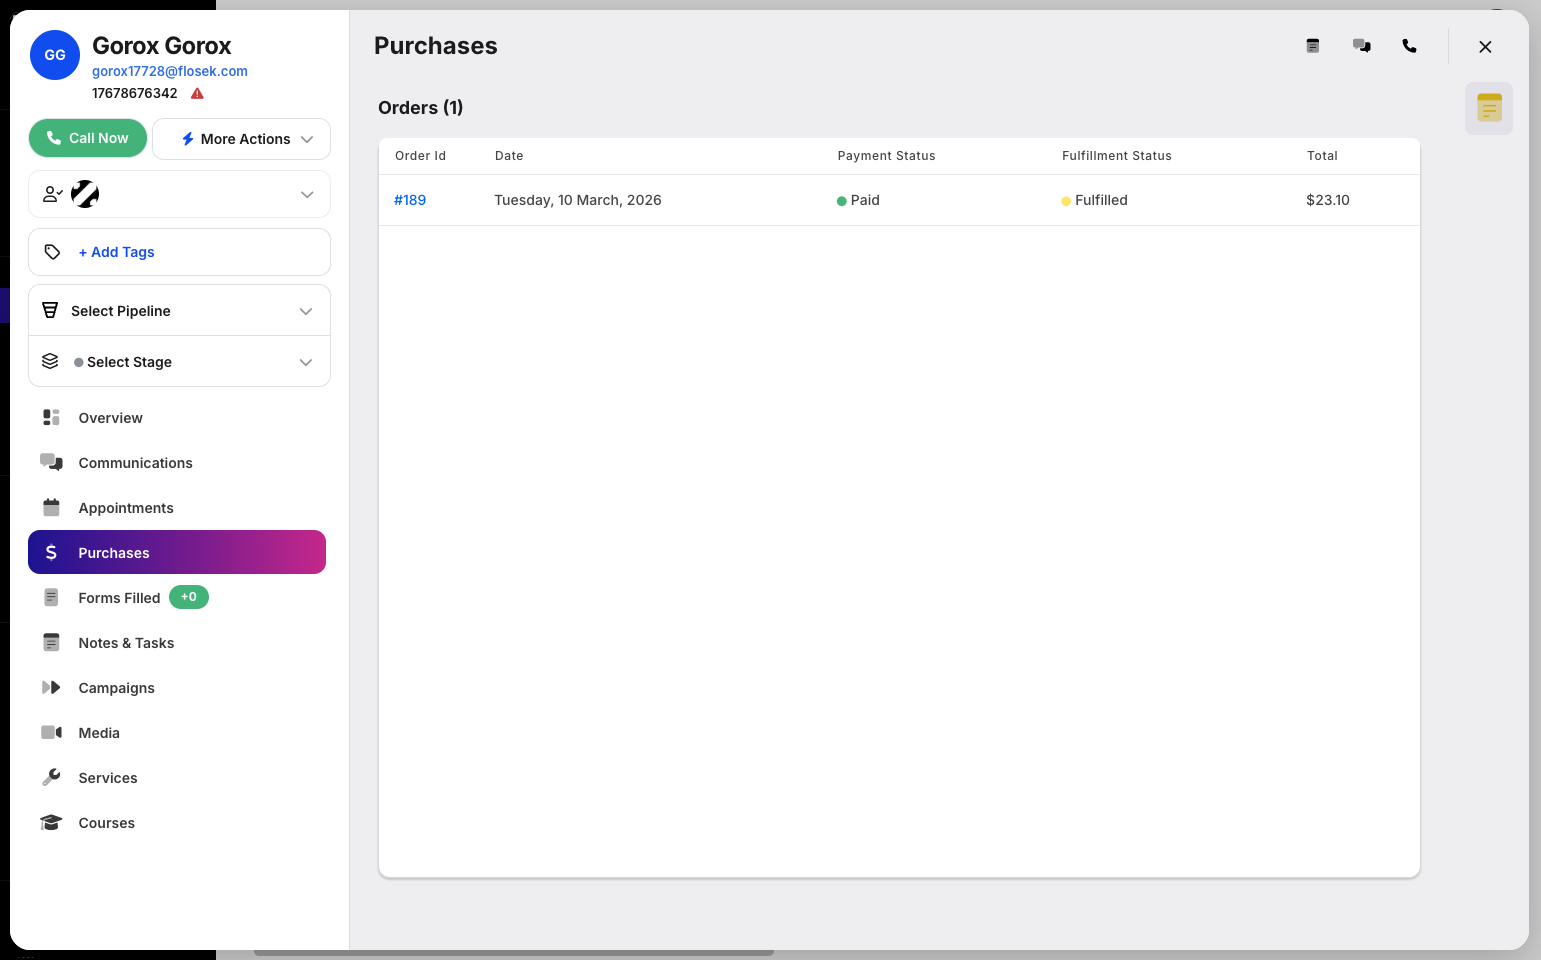The image size is (1541, 960).
Task: Open the conversations chat icon in the header
Action: [x=1362, y=46]
